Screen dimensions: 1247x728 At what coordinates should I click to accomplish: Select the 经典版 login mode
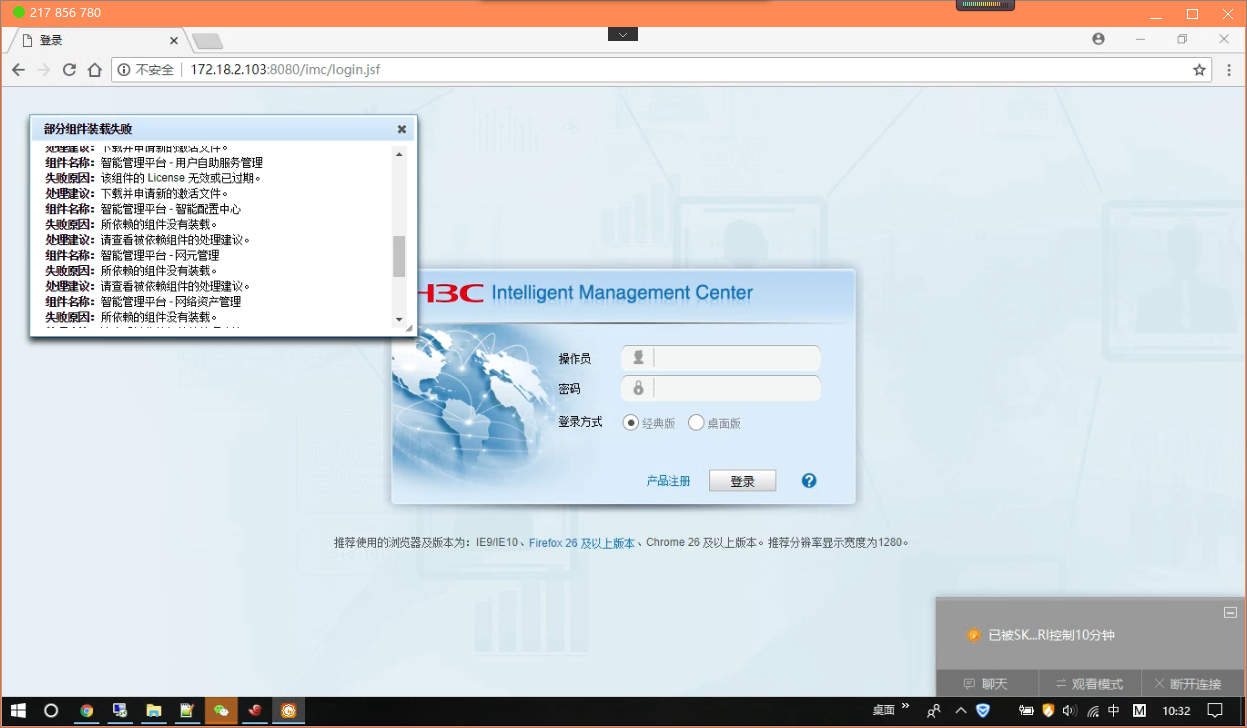631,423
